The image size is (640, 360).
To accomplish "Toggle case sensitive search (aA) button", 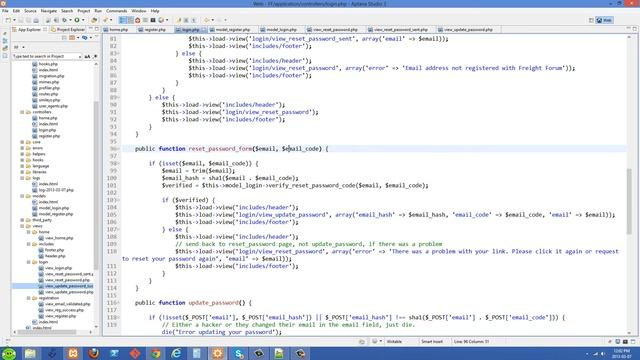I will tap(87, 56).
